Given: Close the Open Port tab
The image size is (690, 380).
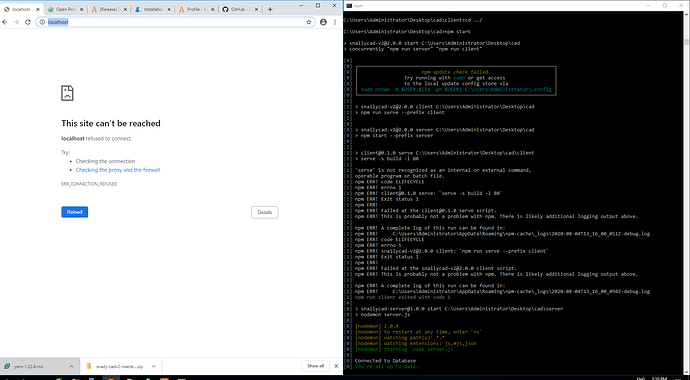Looking at the screenshot, I should 81,9.
